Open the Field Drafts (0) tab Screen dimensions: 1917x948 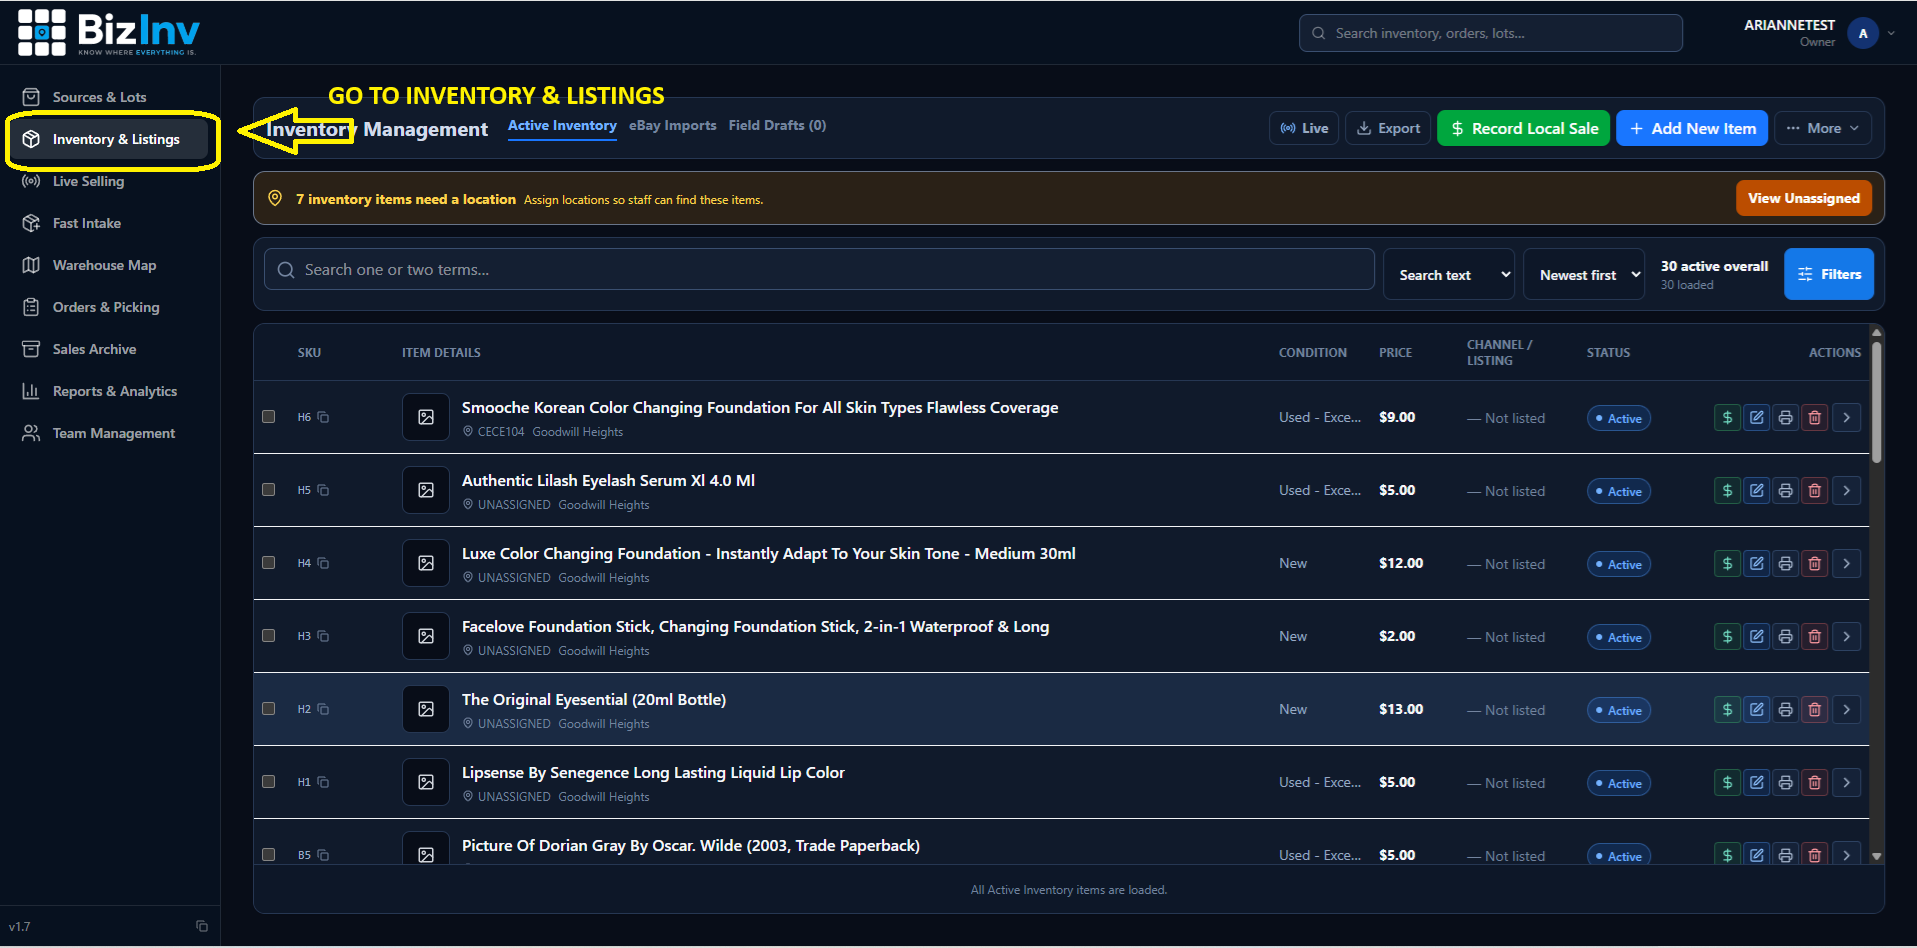777,125
